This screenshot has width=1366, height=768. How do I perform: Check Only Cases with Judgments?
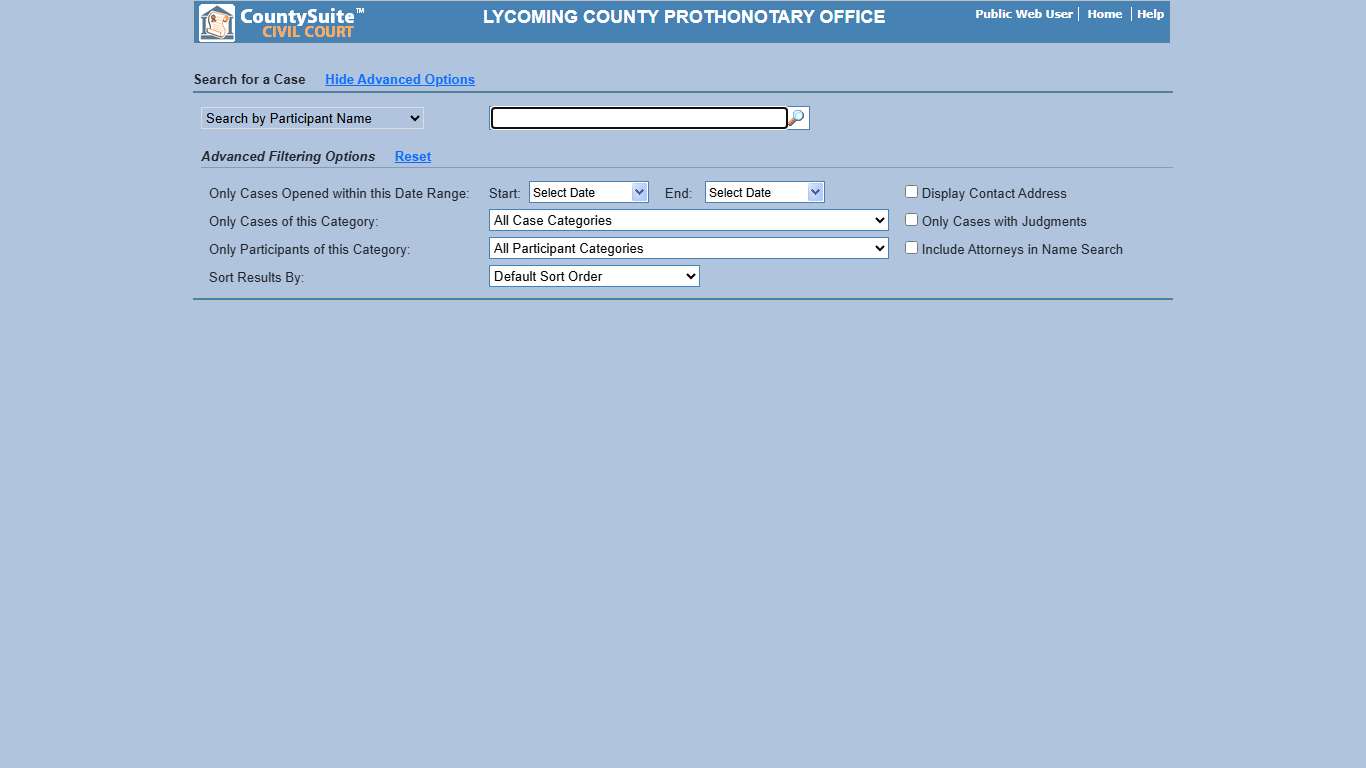pos(911,220)
